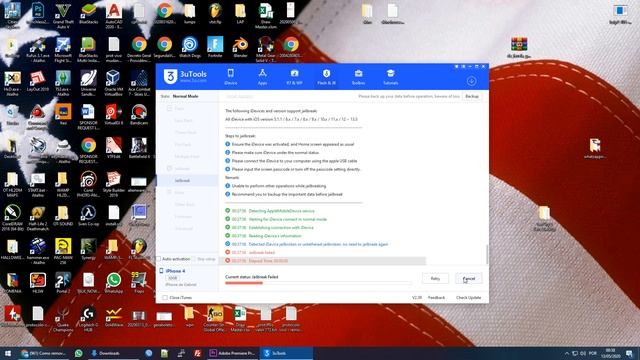Open Quake Champions desktop icon

(x=63, y=318)
